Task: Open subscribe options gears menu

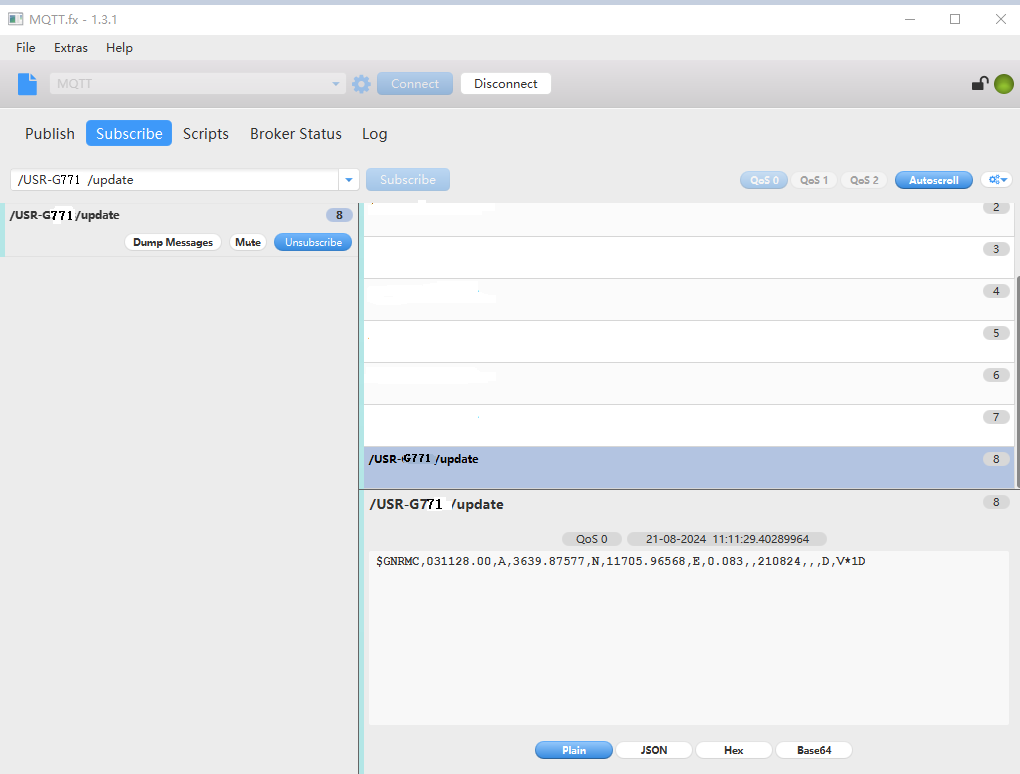Action: [x=997, y=180]
